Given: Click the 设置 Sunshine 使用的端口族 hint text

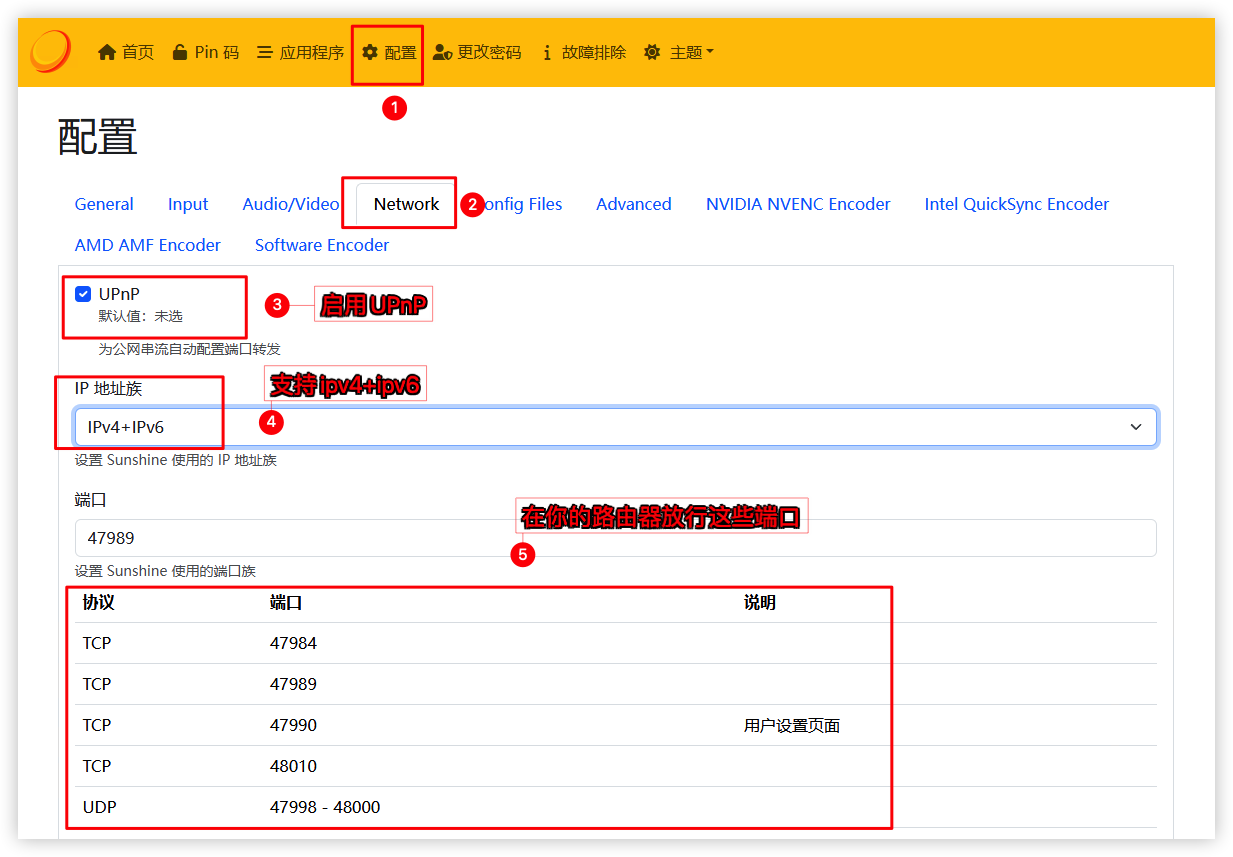Looking at the screenshot, I should pos(165,571).
